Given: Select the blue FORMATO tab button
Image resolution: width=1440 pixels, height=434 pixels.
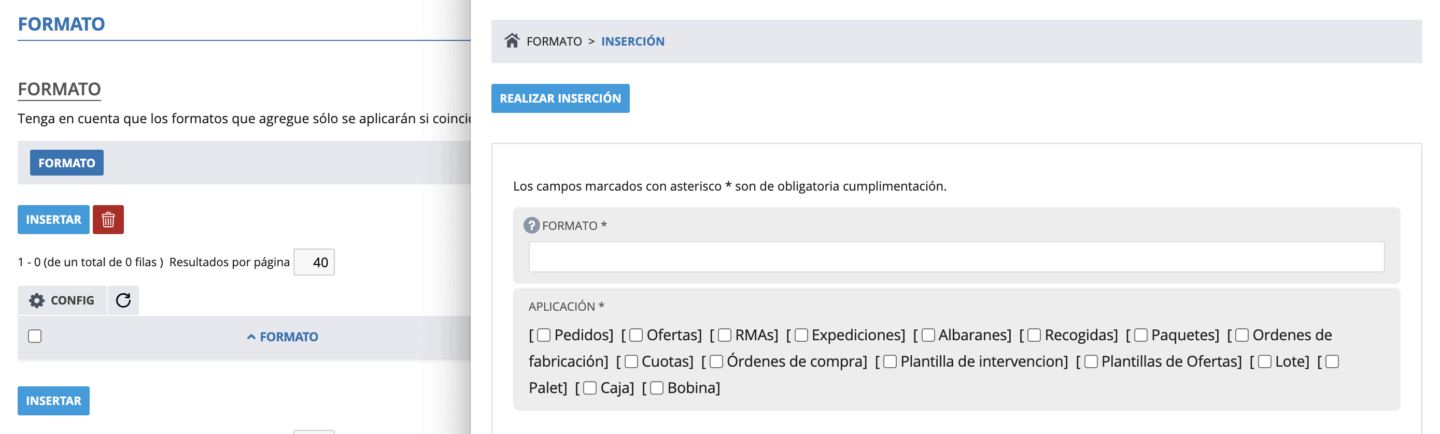Looking at the screenshot, I should point(67,162).
